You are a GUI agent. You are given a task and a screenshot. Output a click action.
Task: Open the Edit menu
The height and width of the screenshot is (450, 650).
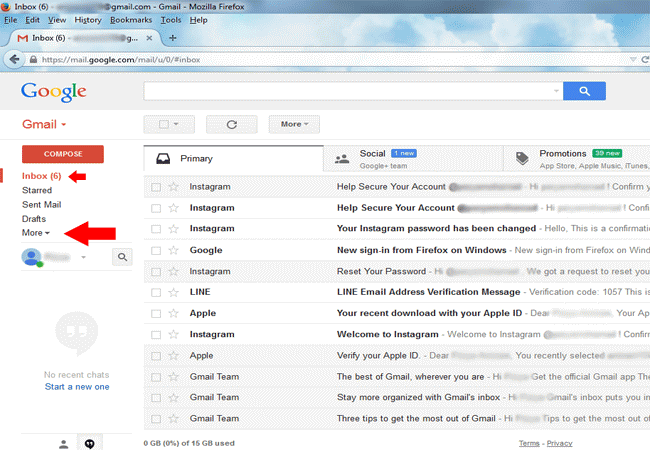32,20
